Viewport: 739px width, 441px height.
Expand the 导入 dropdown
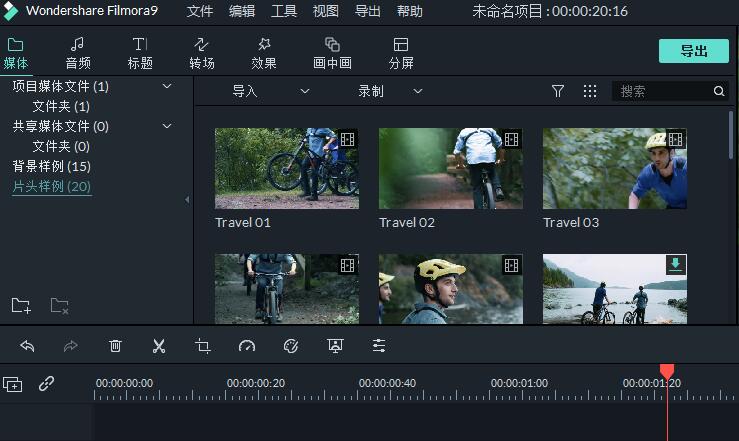[x=270, y=91]
